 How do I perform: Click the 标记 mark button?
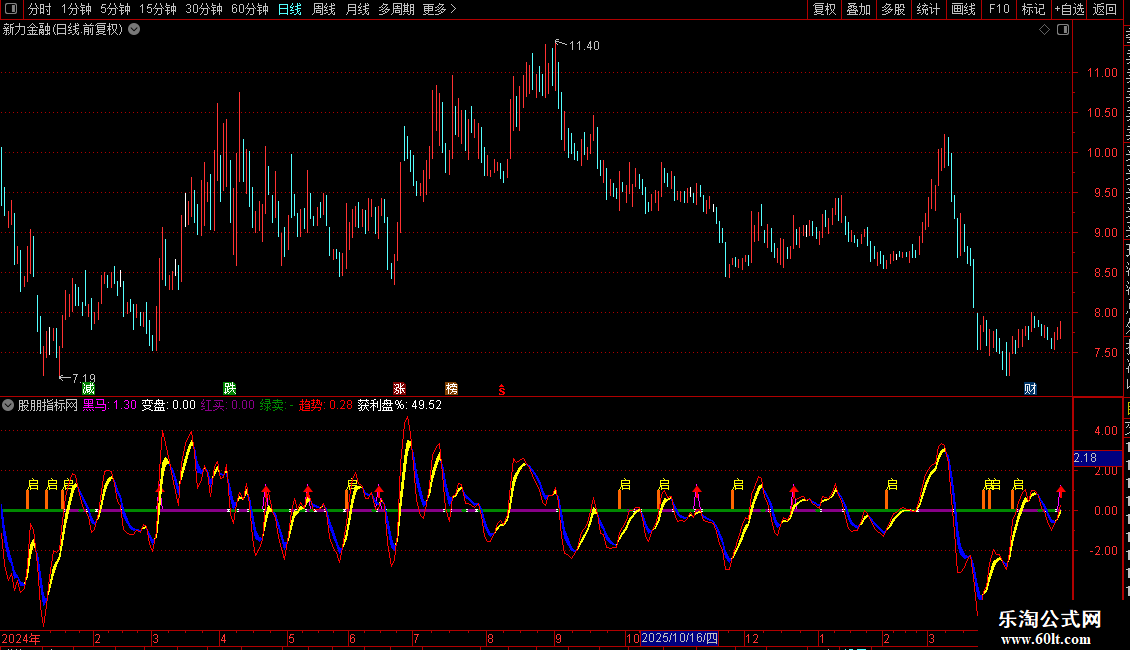coord(1033,9)
